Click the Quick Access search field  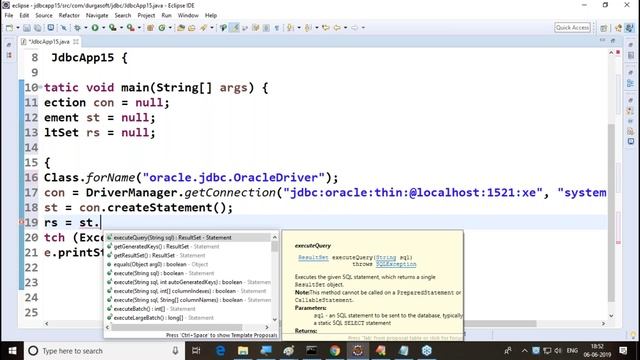(x=573, y=27)
